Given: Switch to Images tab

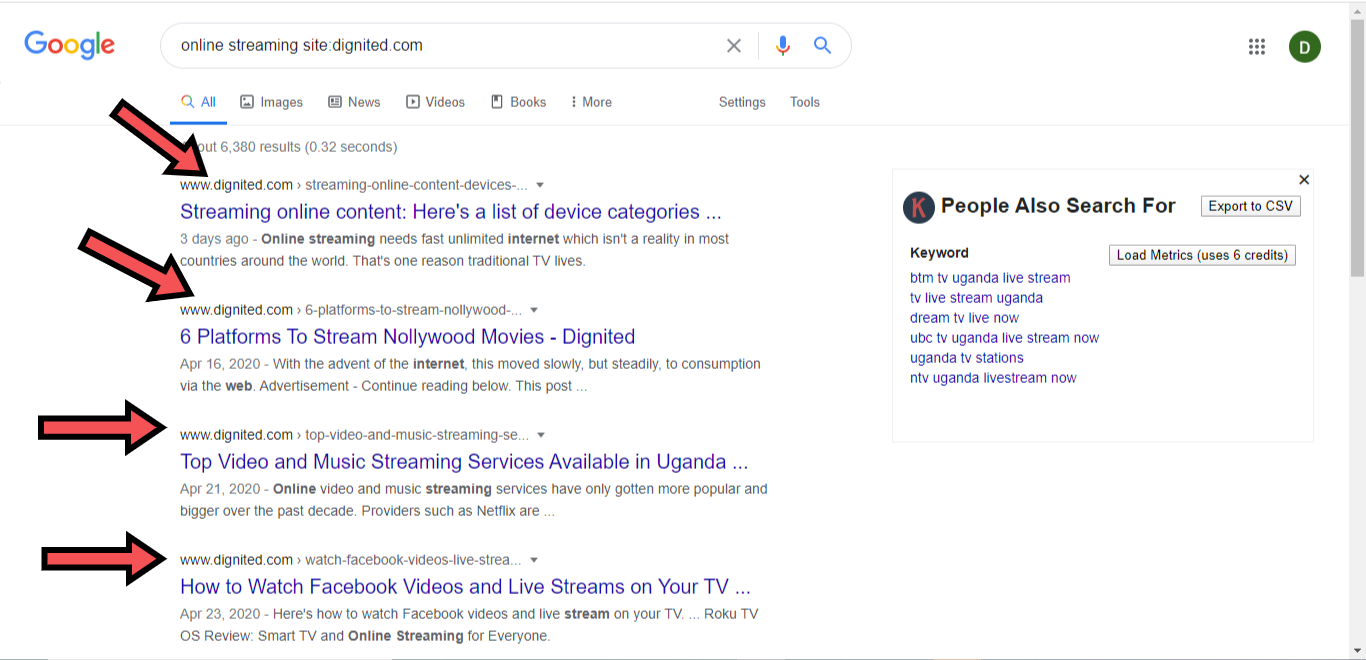Looking at the screenshot, I should click(x=271, y=102).
